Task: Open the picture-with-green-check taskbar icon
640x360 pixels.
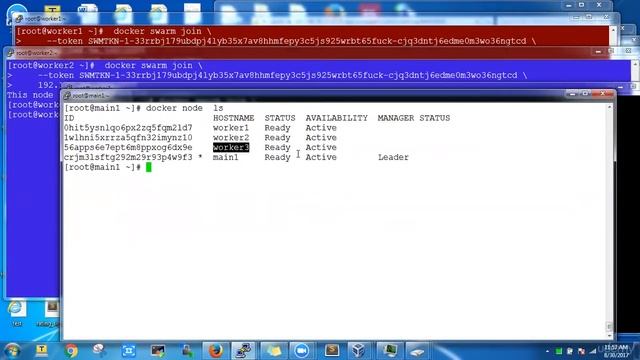Action: pos(158,351)
